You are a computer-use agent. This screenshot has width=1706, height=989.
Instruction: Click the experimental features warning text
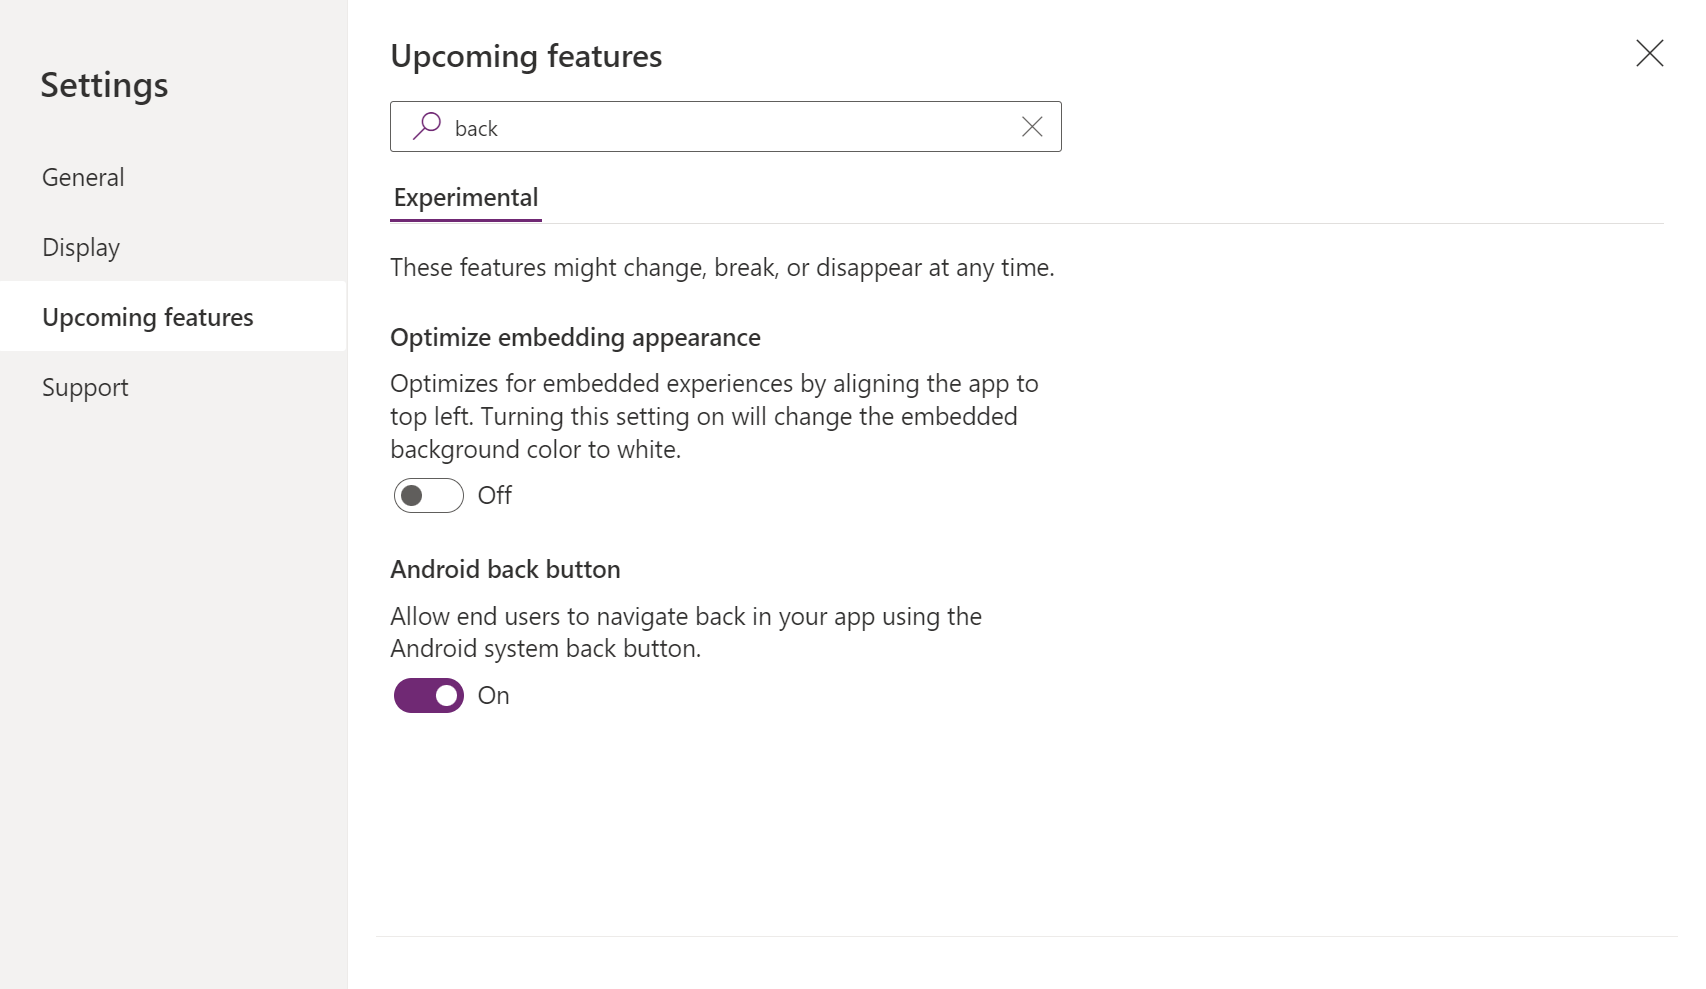722,267
